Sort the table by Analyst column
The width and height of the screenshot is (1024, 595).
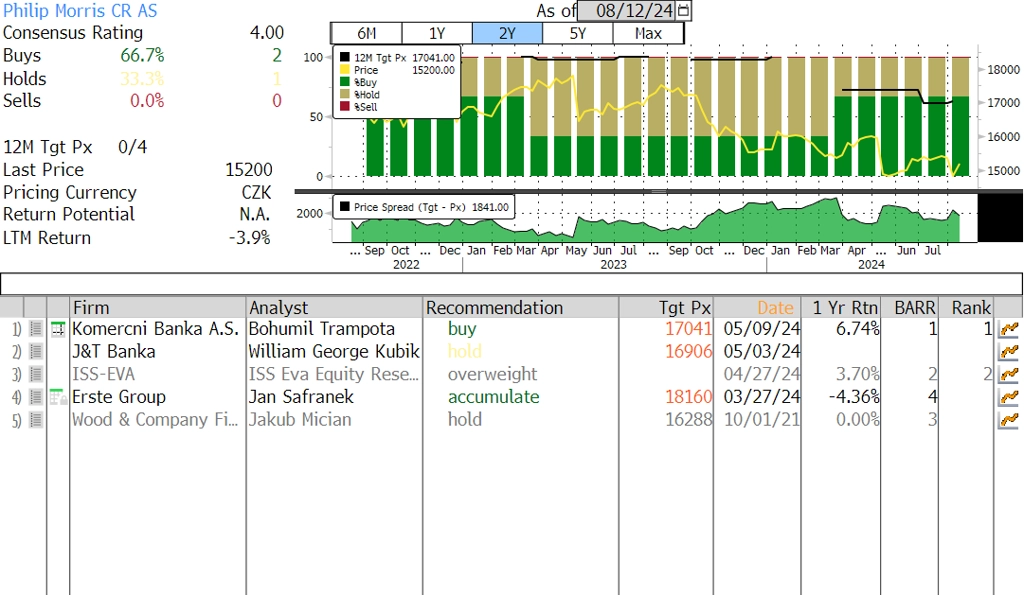pos(334,308)
